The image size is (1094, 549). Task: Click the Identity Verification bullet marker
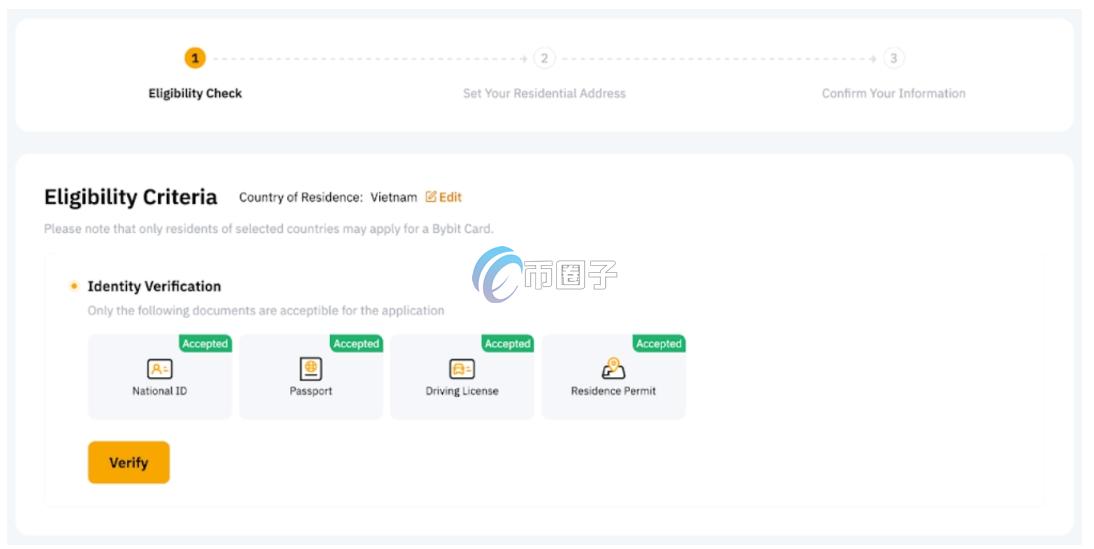pyautogui.click(x=74, y=286)
